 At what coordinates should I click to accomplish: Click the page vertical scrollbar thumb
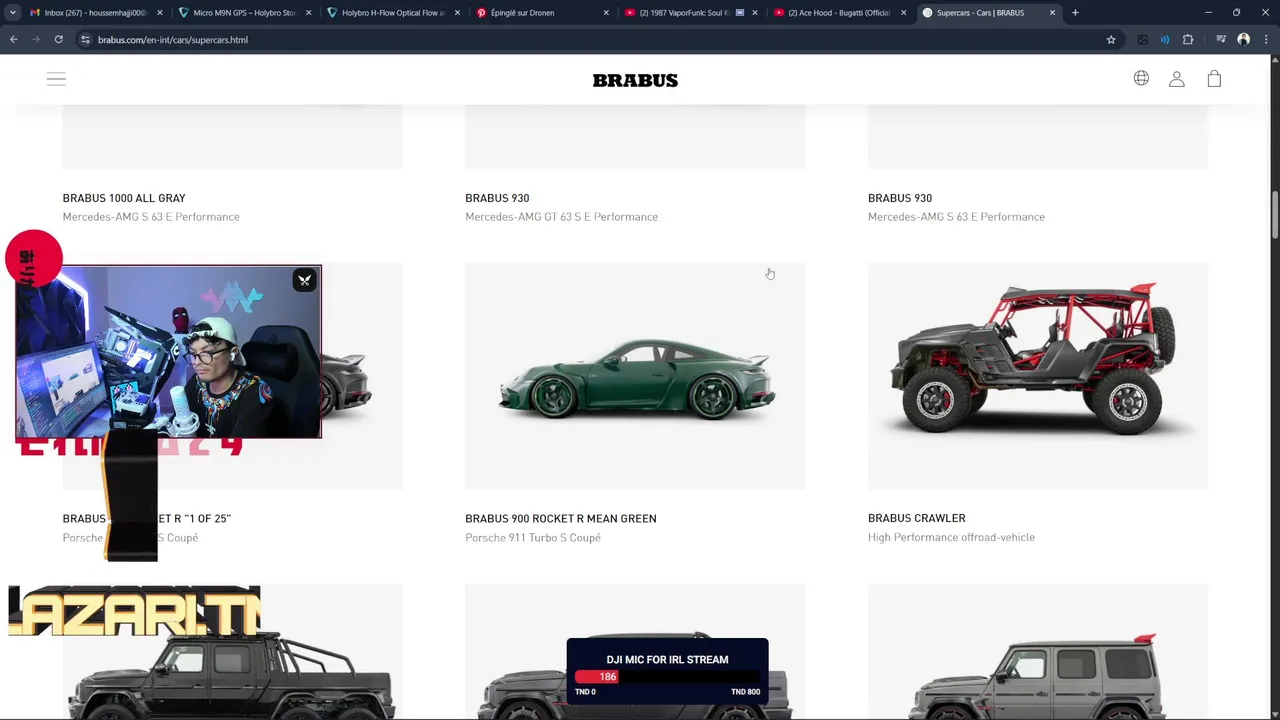click(1275, 213)
